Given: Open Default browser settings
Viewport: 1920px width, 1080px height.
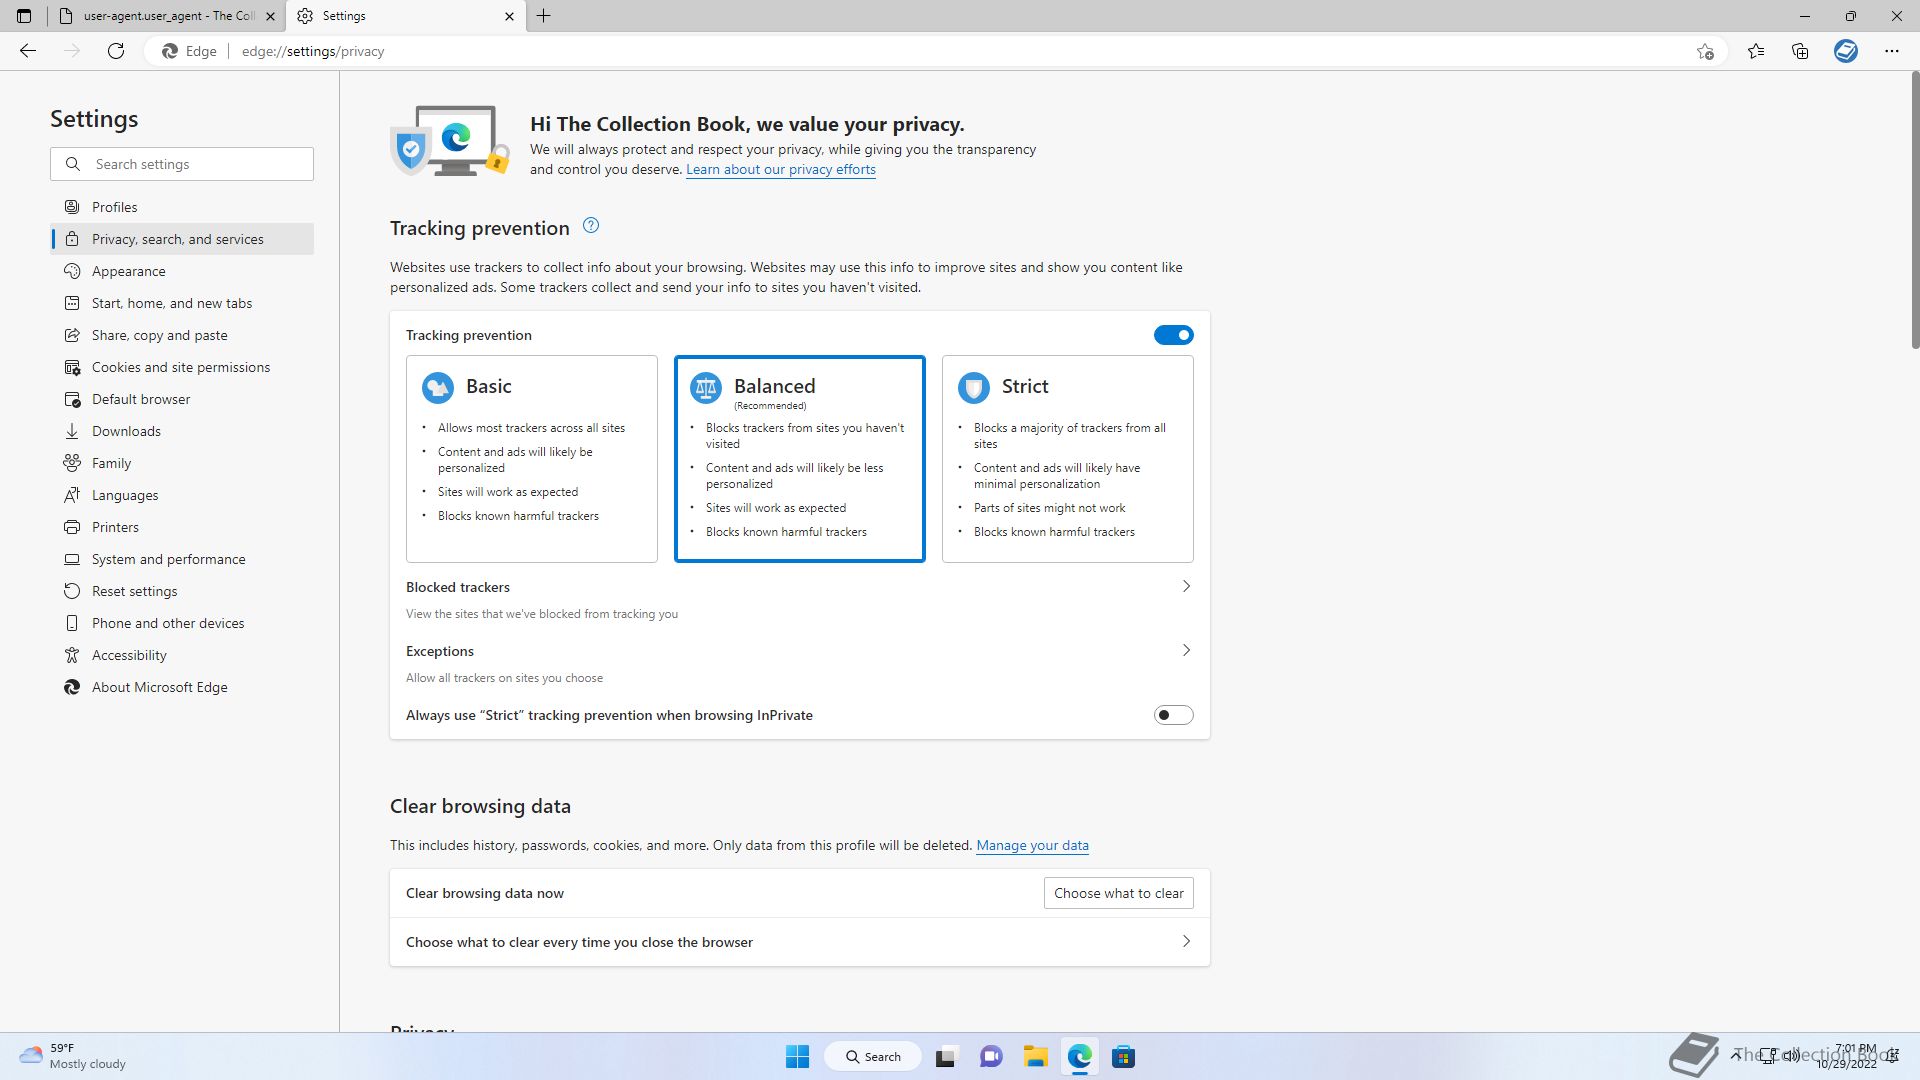Looking at the screenshot, I should [x=182, y=399].
